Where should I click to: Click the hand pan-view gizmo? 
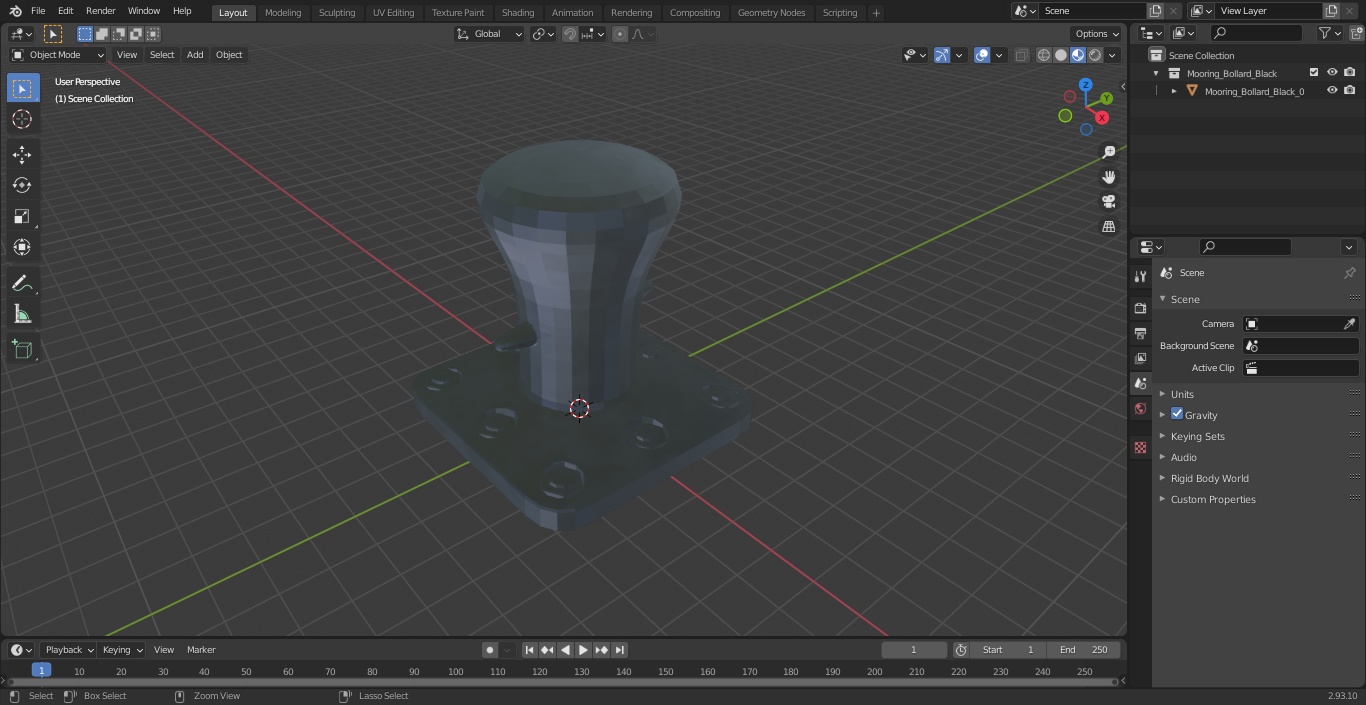1109,177
